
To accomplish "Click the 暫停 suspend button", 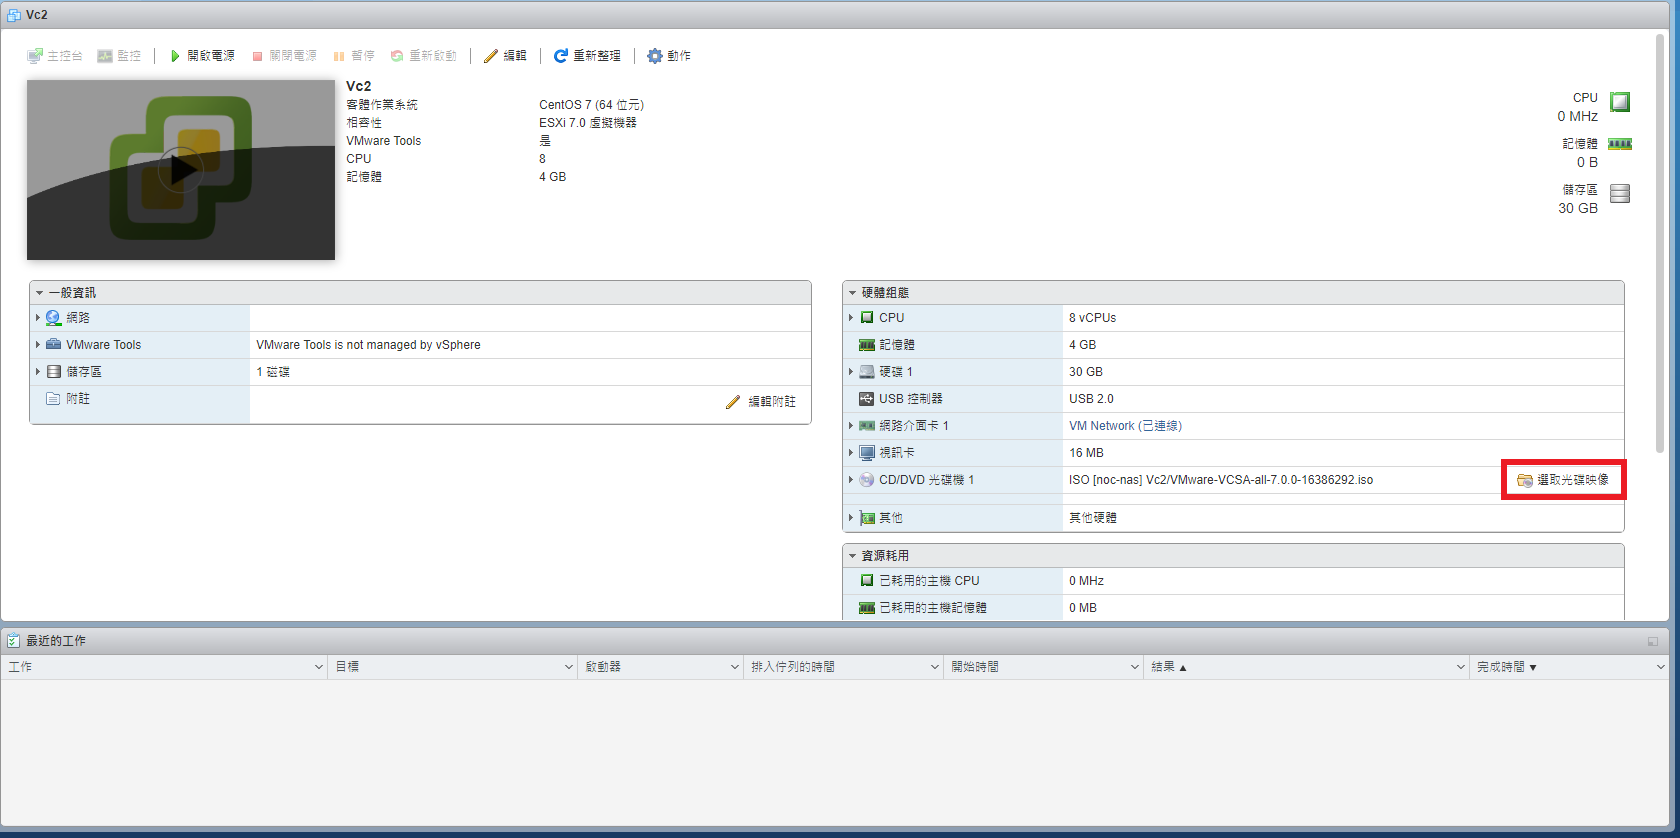I will tap(354, 56).
